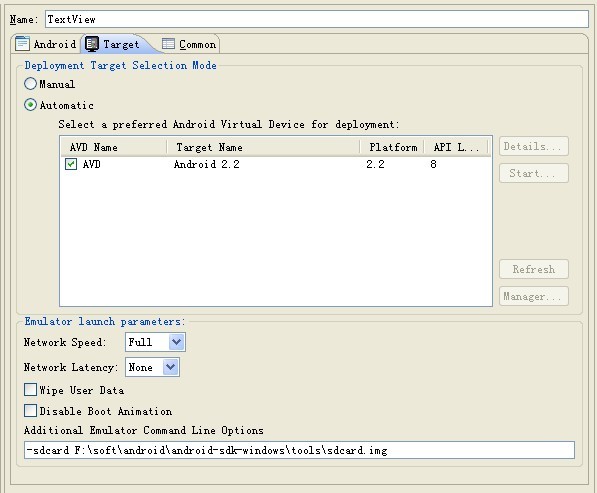Screen dimensions: 597x493
Task: Sort by AVD Name column header
Action: pos(114,147)
